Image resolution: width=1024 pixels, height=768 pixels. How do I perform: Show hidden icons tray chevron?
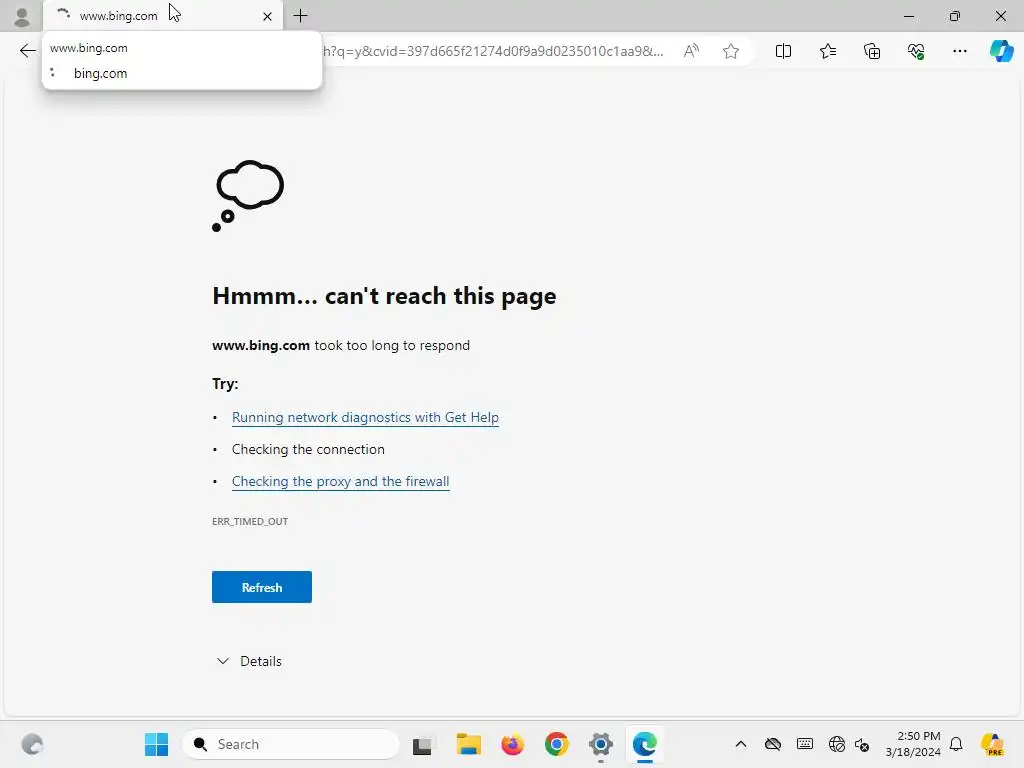click(x=741, y=744)
